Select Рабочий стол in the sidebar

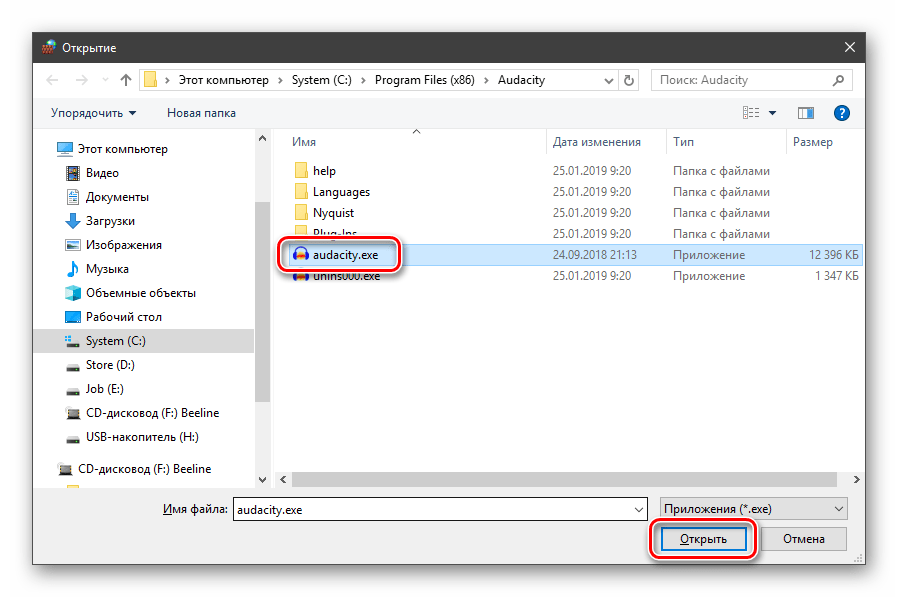[x=123, y=317]
